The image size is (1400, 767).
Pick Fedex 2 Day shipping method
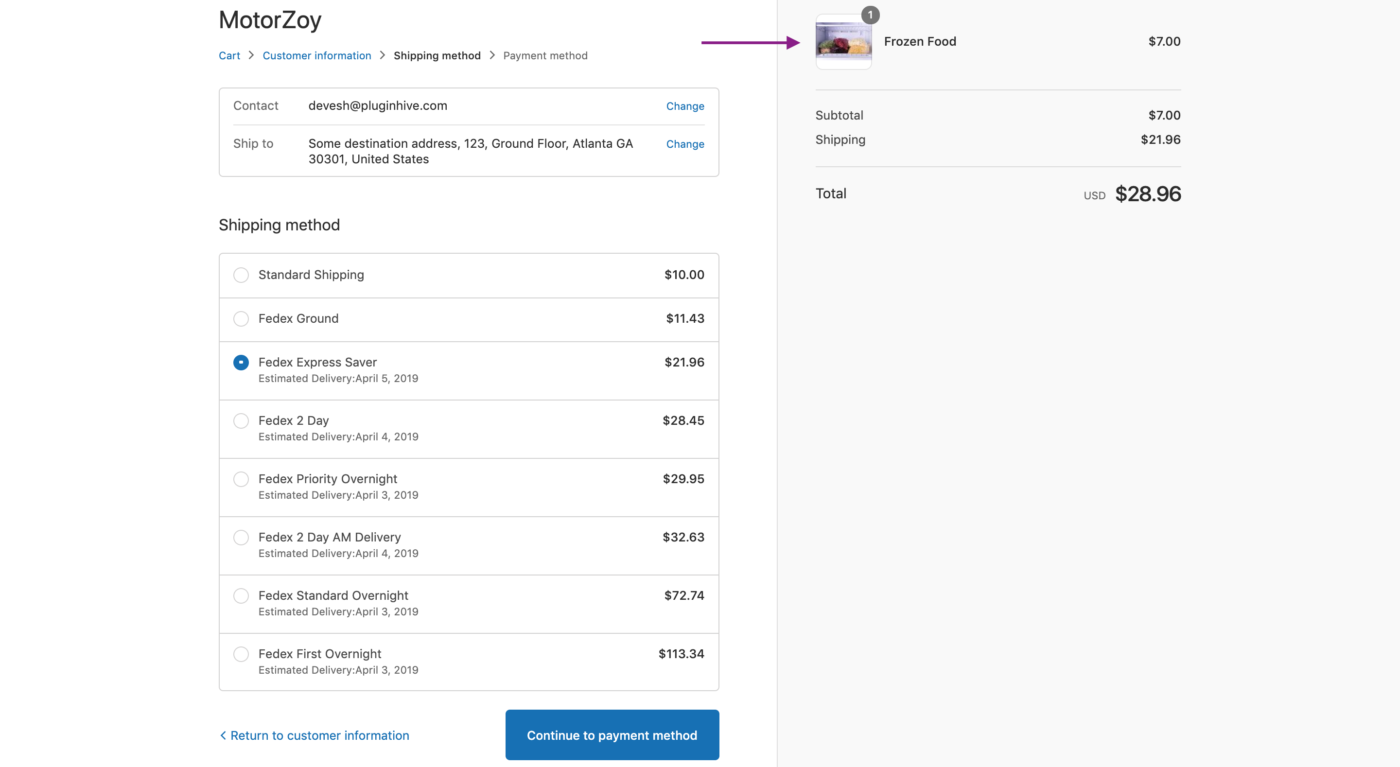(x=241, y=421)
